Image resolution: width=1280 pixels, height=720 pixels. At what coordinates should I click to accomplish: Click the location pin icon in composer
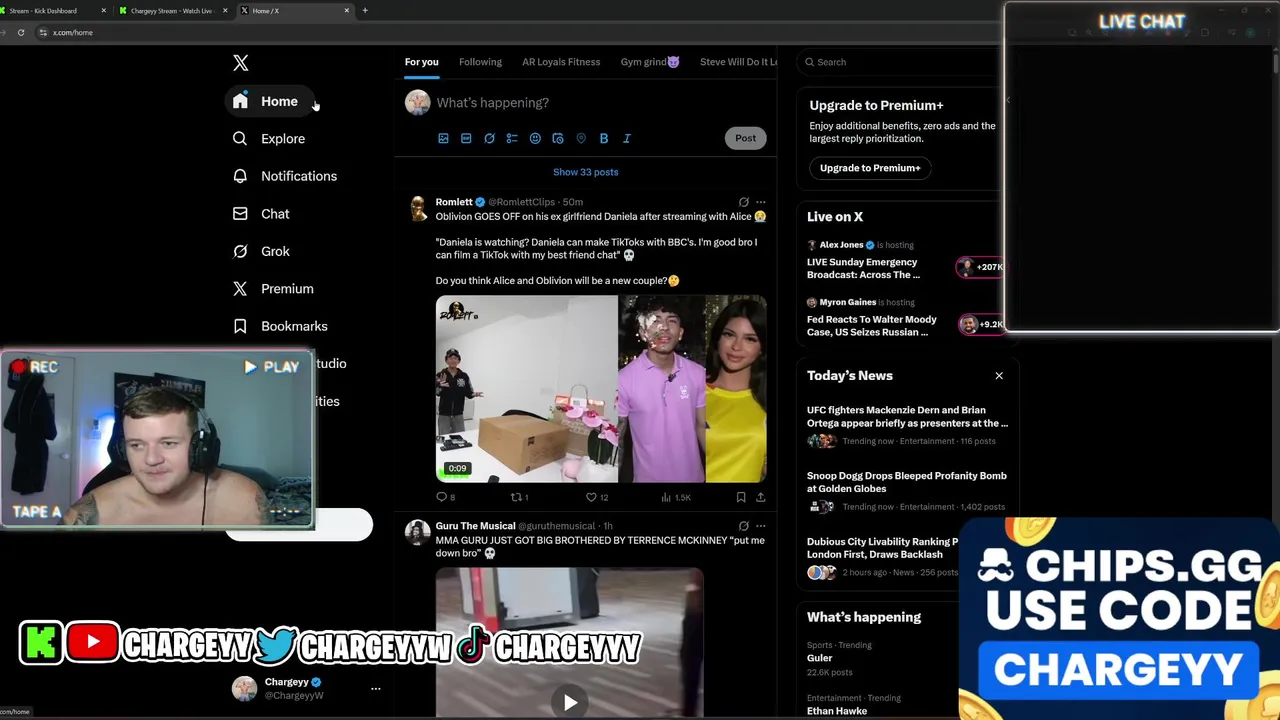[581, 138]
